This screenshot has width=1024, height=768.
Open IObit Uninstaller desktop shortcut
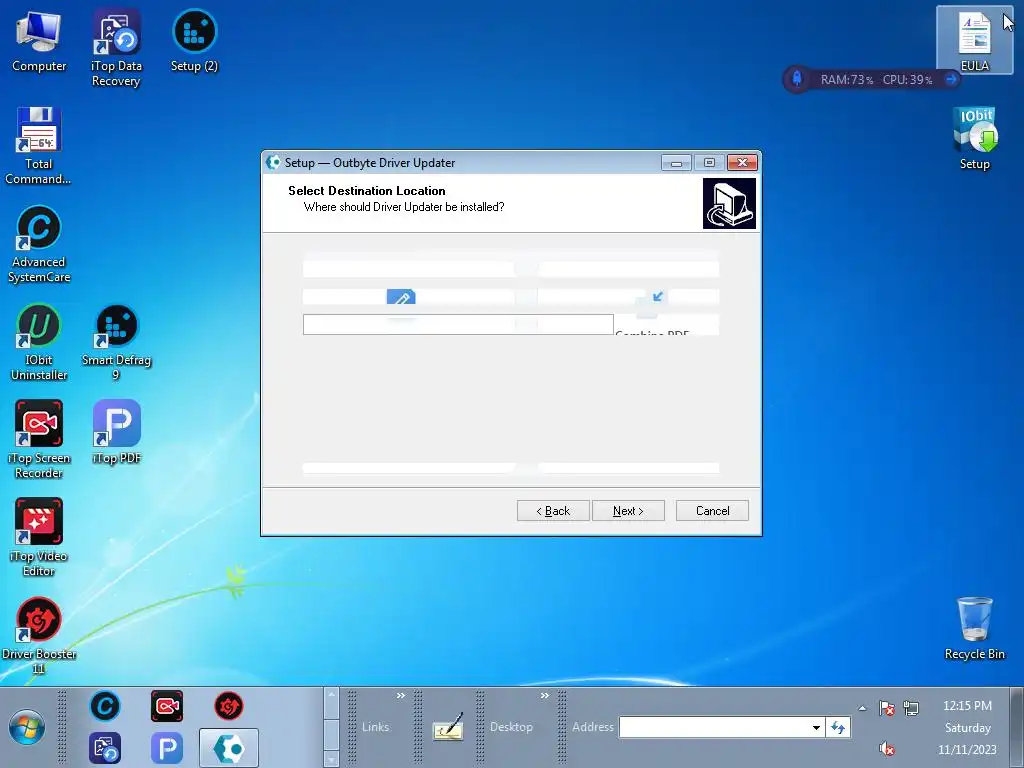pyautogui.click(x=39, y=342)
